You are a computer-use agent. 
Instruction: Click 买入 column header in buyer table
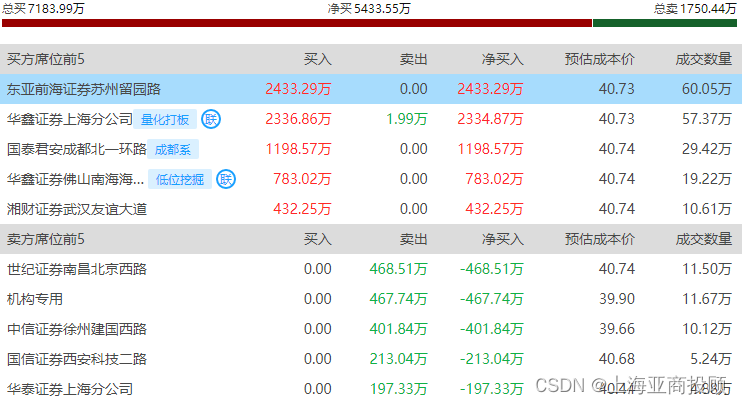pos(318,59)
